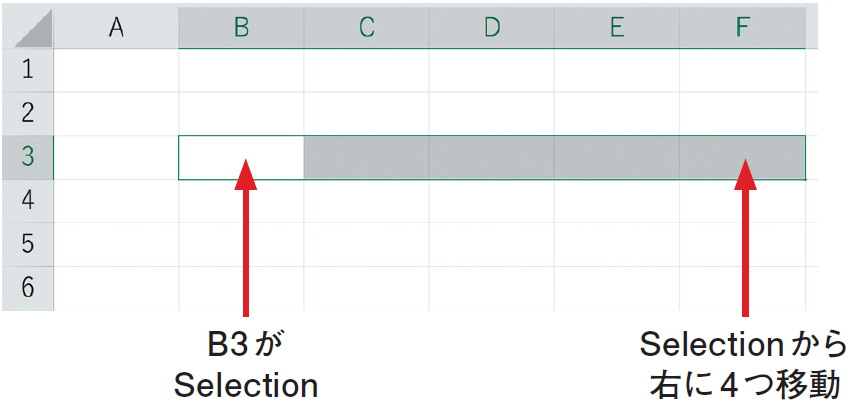Image resolution: width=850 pixels, height=403 pixels.
Task: Select column C header
Action: [x=366, y=28]
